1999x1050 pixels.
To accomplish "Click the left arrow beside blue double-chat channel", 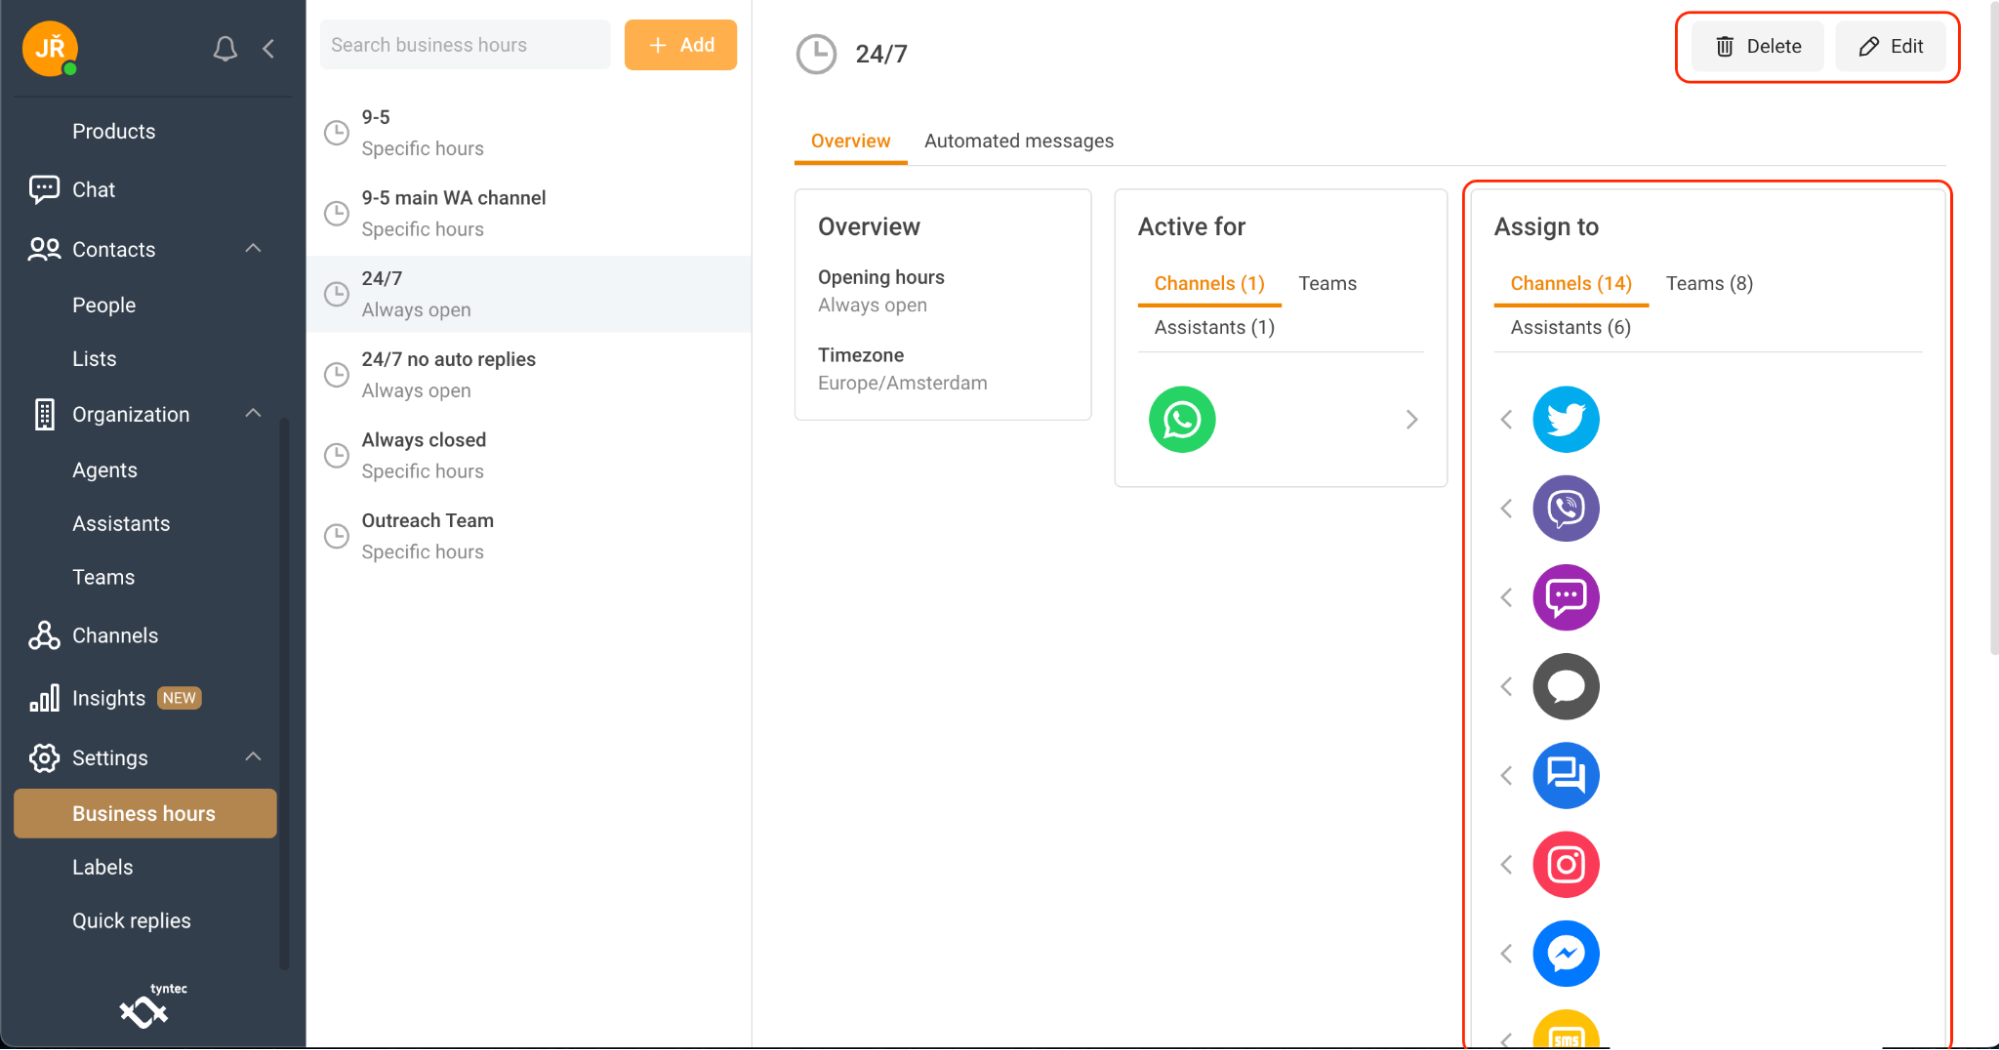I will tap(1506, 775).
